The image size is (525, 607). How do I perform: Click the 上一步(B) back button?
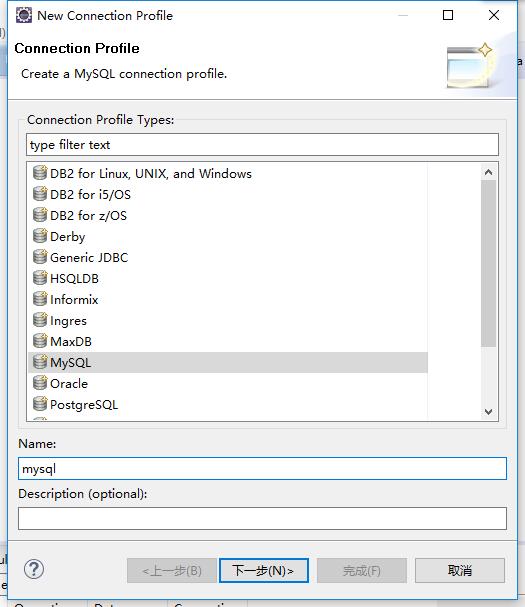pyautogui.click(x=172, y=570)
